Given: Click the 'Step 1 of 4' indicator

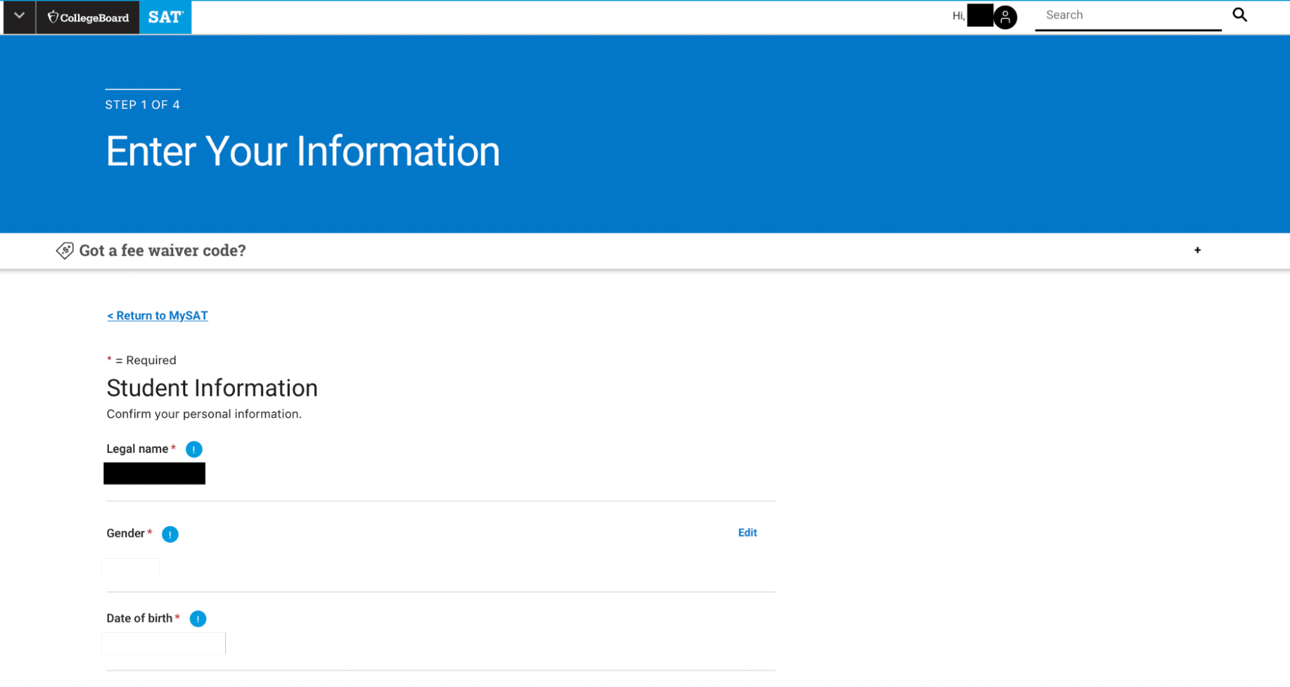Looking at the screenshot, I should pos(142,104).
